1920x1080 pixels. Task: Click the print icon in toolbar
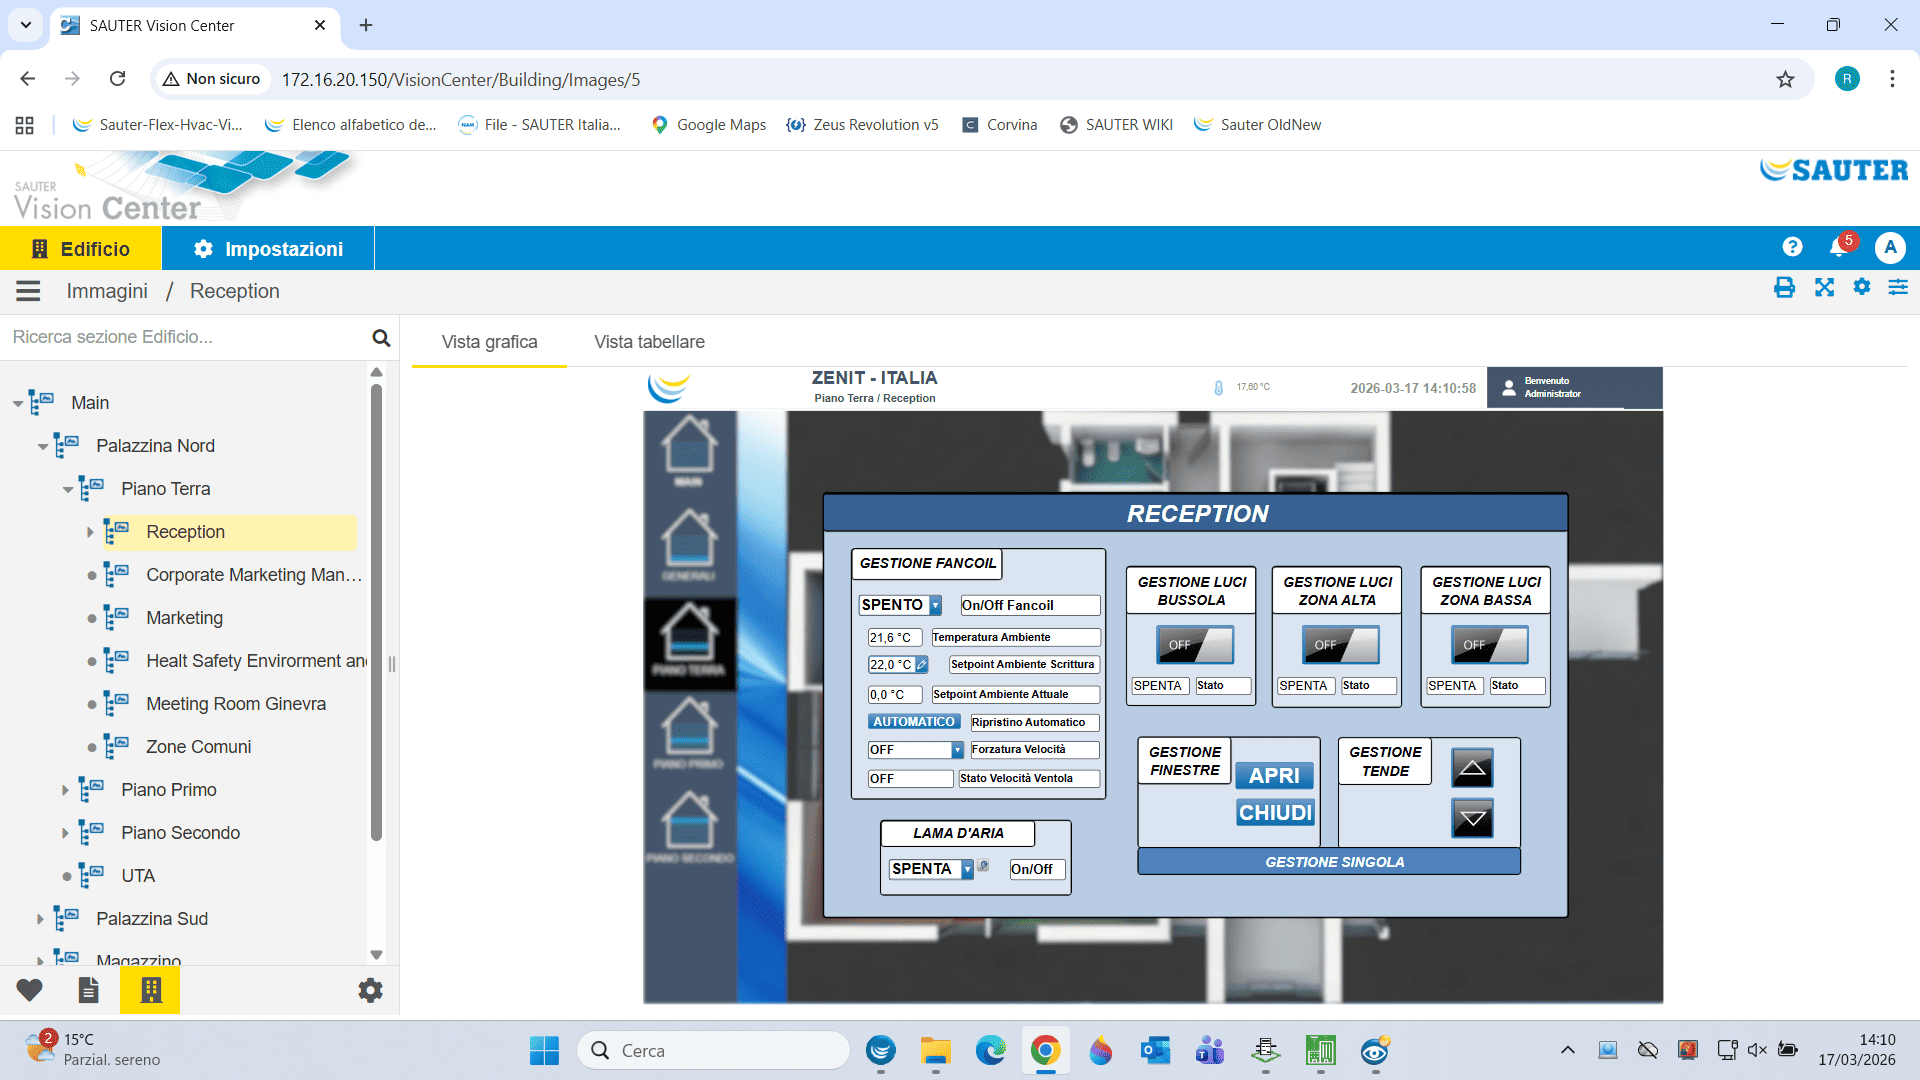[1784, 288]
